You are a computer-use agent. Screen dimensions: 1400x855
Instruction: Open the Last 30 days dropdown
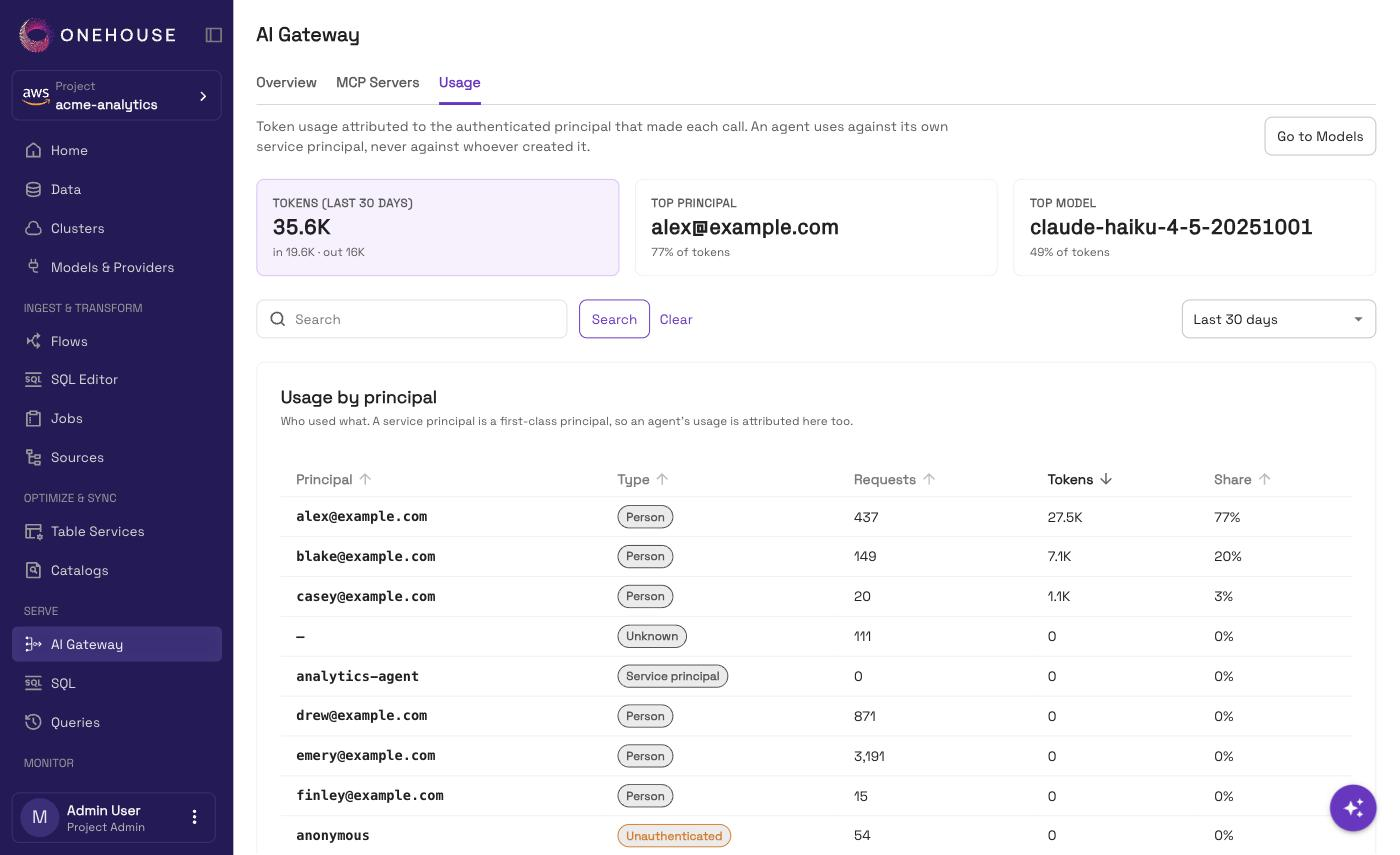tap(1279, 319)
